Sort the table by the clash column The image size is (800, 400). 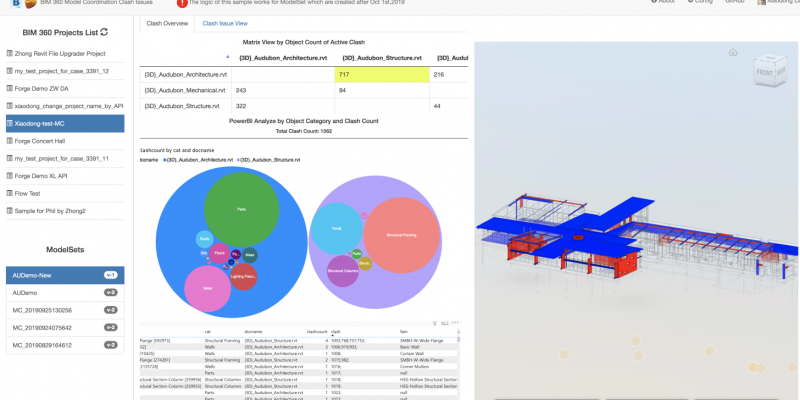coord(336,332)
